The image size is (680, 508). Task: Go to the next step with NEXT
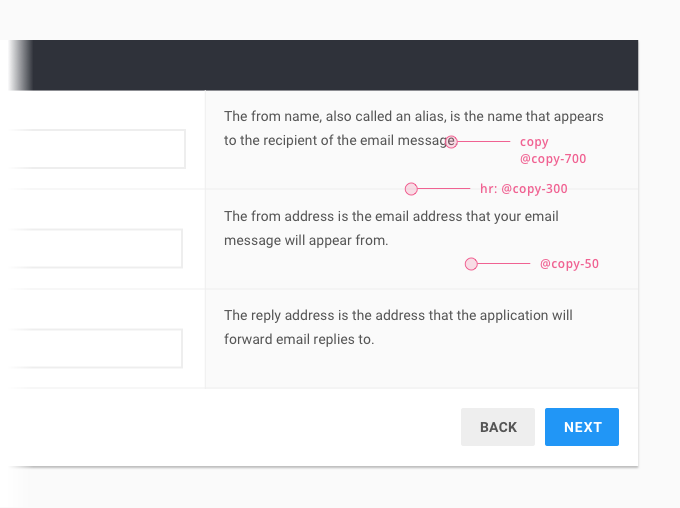click(x=582, y=427)
